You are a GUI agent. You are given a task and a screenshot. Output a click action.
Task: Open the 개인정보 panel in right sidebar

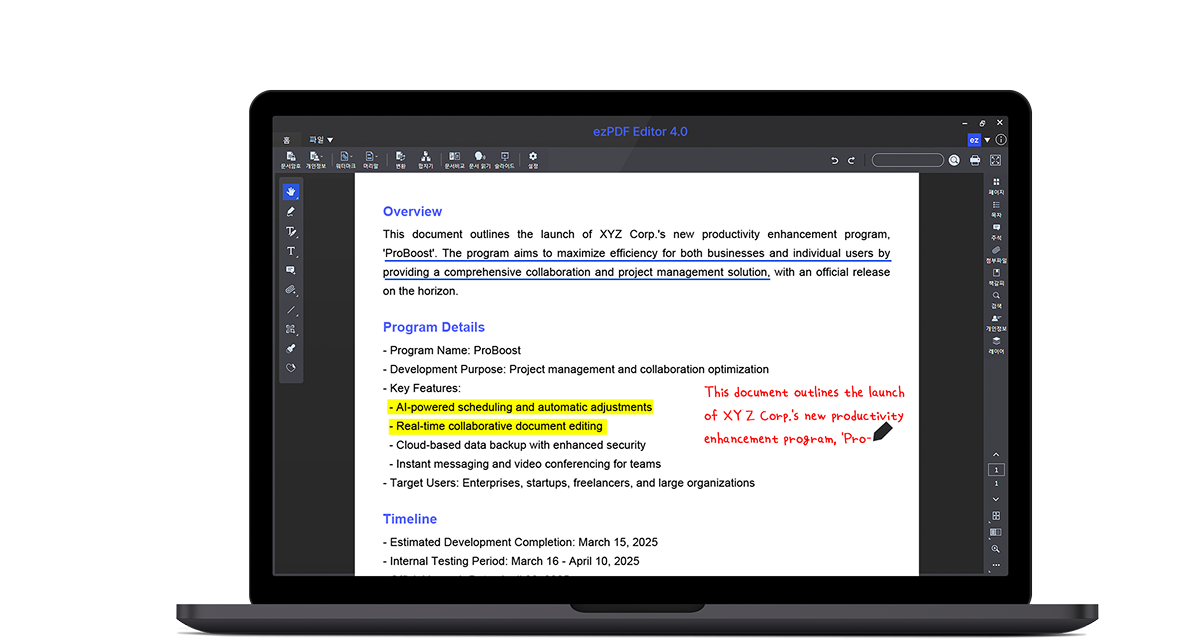(x=996, y=322)
